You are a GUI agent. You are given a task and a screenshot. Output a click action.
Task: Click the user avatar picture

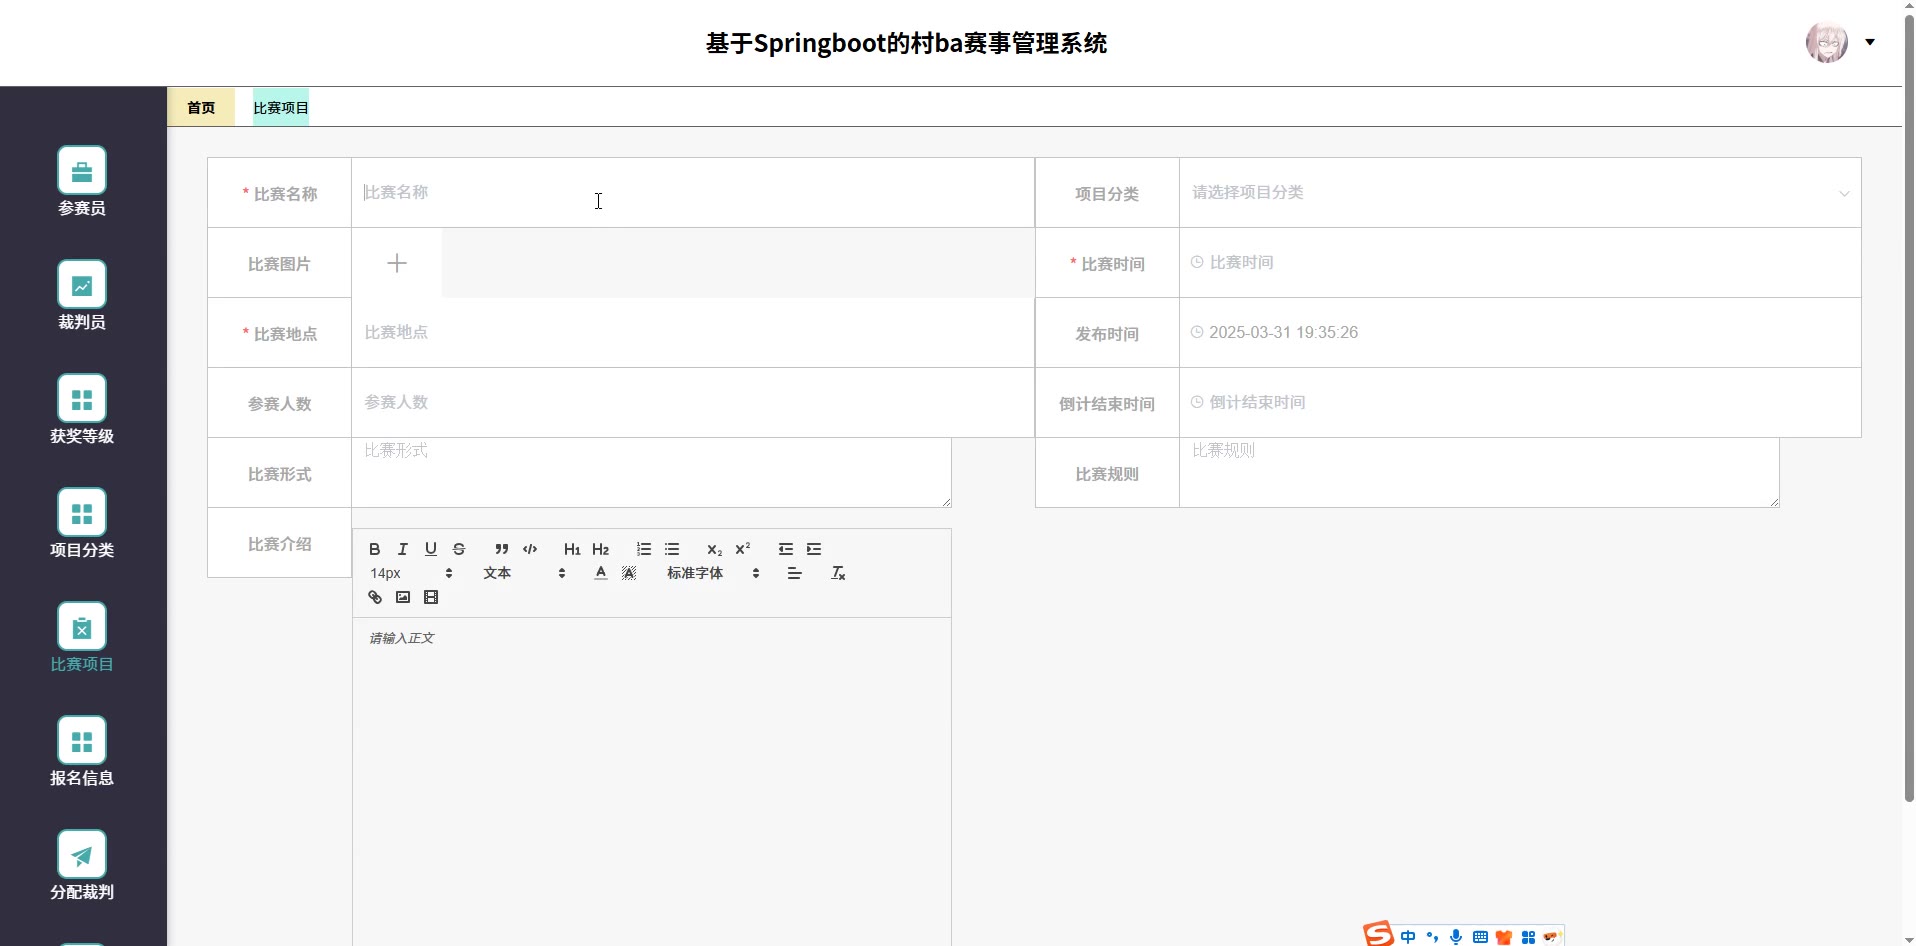pos(1827,42)
